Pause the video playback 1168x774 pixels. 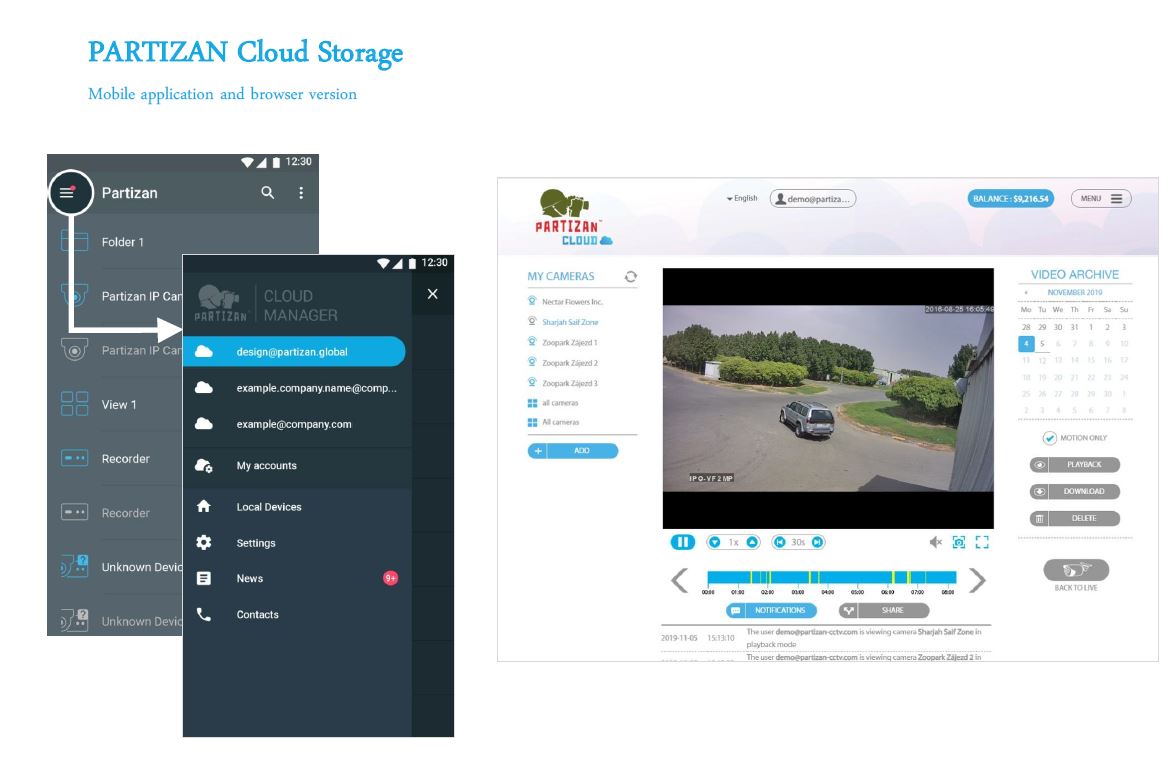[x=682, y=542]
